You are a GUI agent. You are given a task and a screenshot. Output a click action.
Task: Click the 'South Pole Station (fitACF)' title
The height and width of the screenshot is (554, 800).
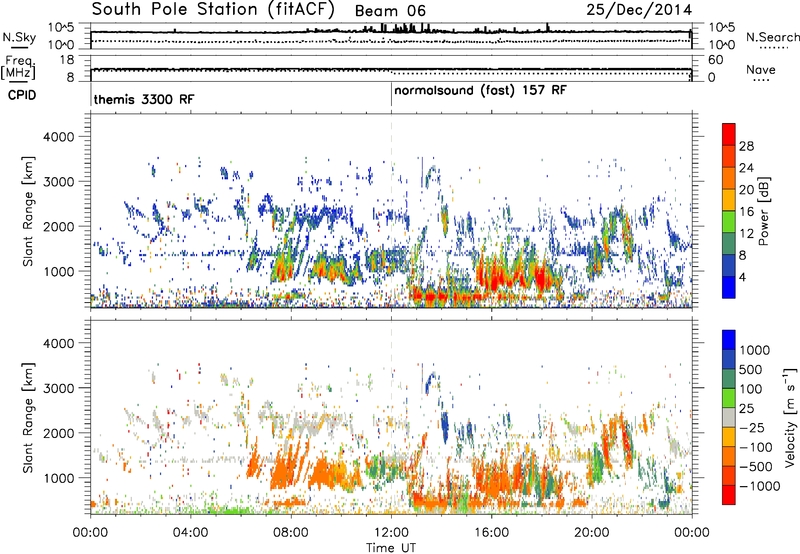coord(213,9)
